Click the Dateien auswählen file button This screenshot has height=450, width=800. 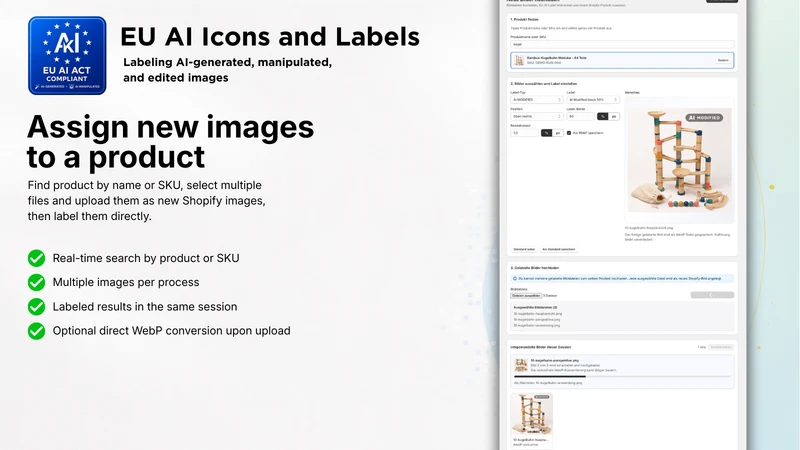(x=526, y=295)
